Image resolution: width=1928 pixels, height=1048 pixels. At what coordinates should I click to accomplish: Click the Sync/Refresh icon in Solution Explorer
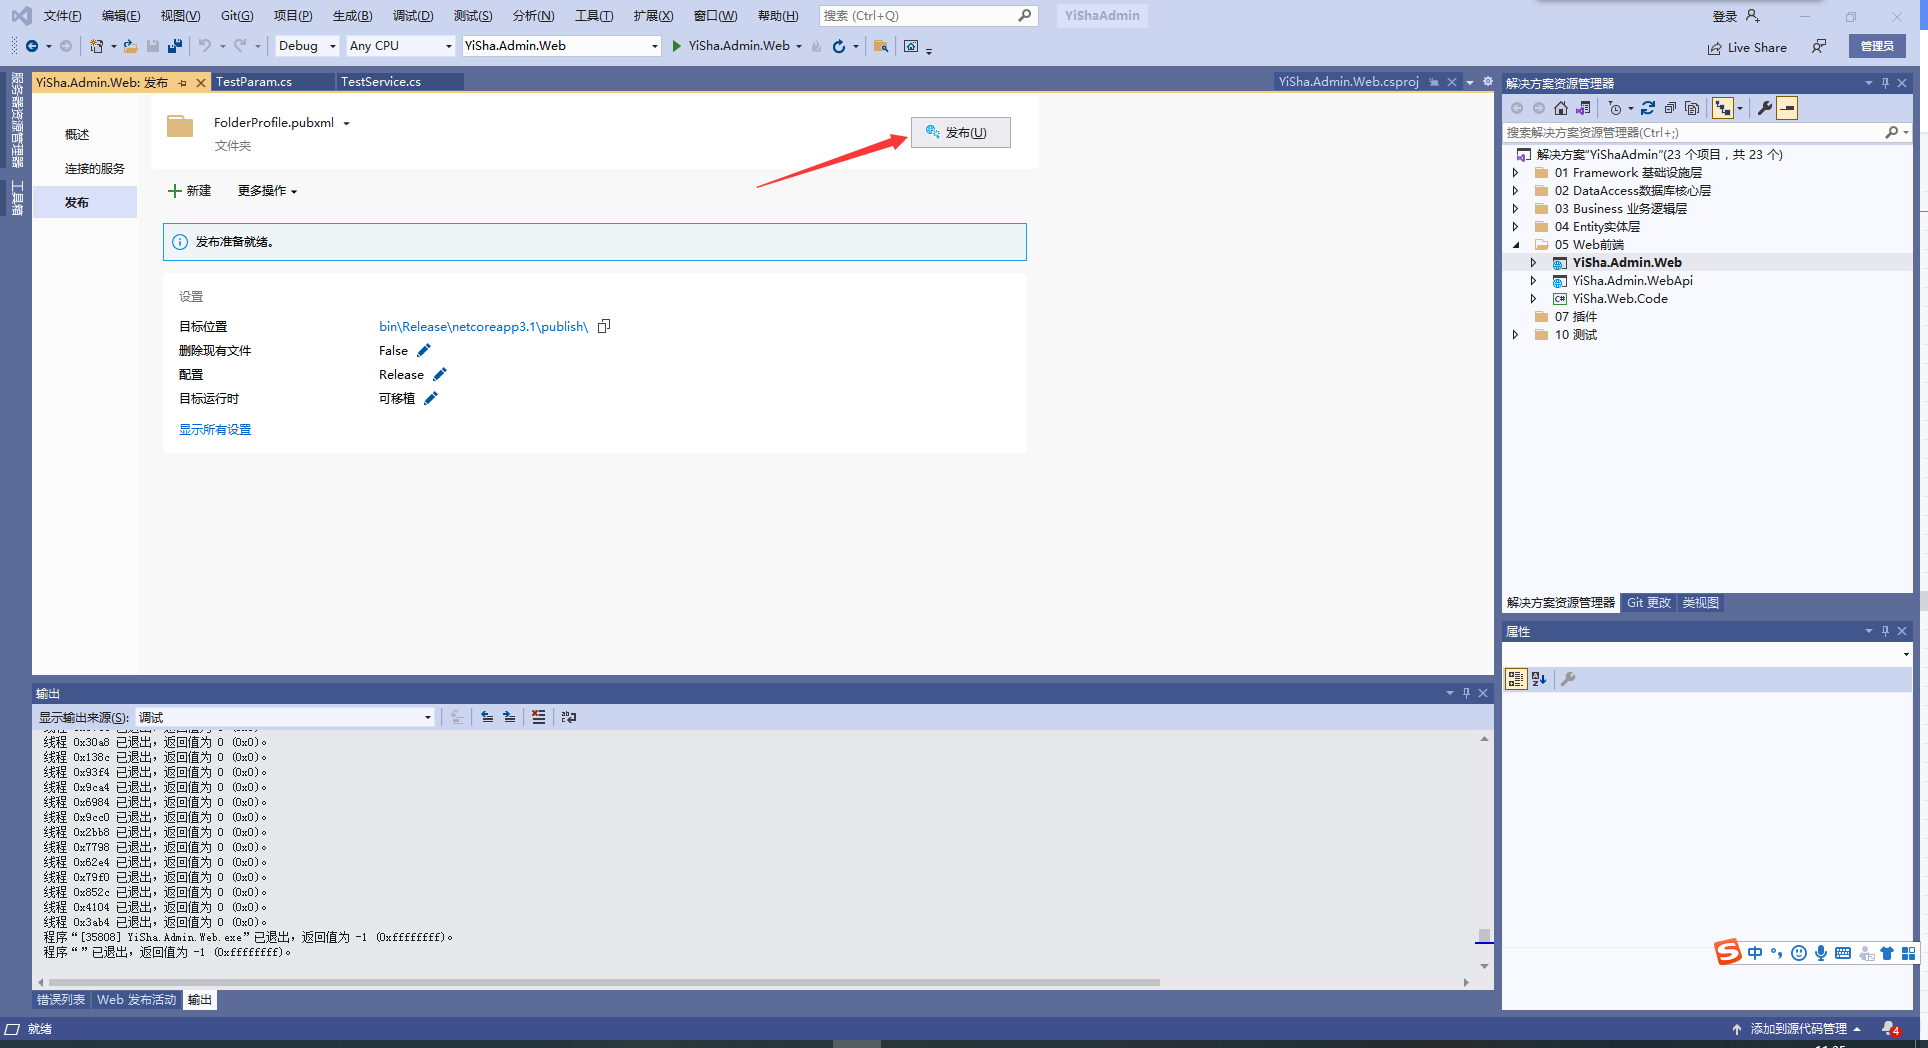1648,108
